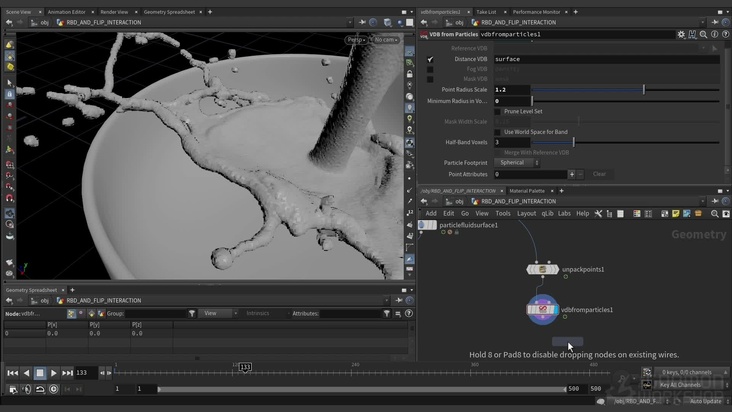
Task: Click the Half-Band Voxels slider
Action: [626, 142]
